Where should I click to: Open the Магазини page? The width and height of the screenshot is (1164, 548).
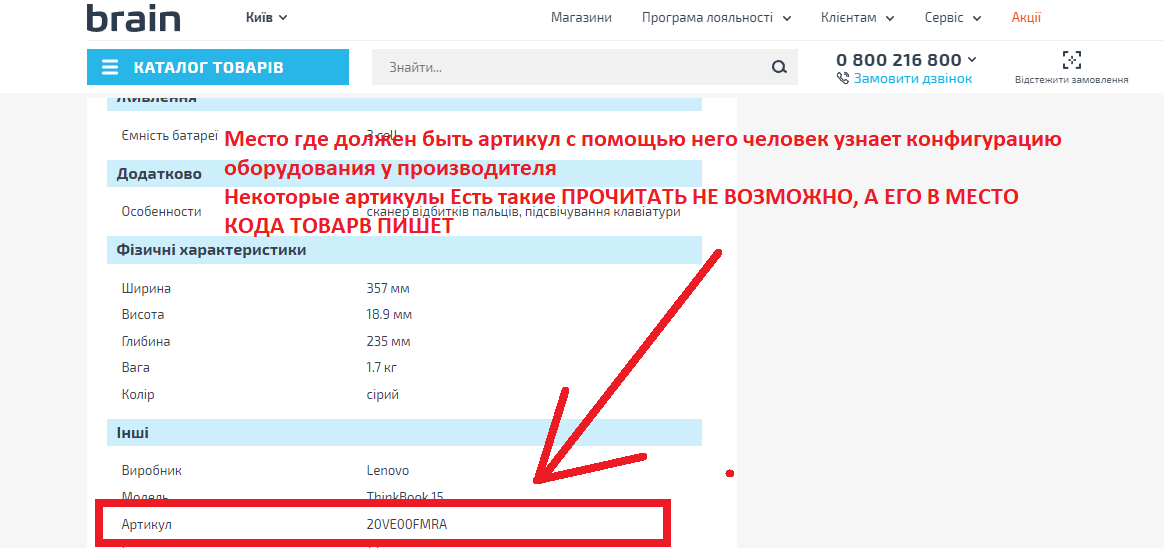point(581,18)
